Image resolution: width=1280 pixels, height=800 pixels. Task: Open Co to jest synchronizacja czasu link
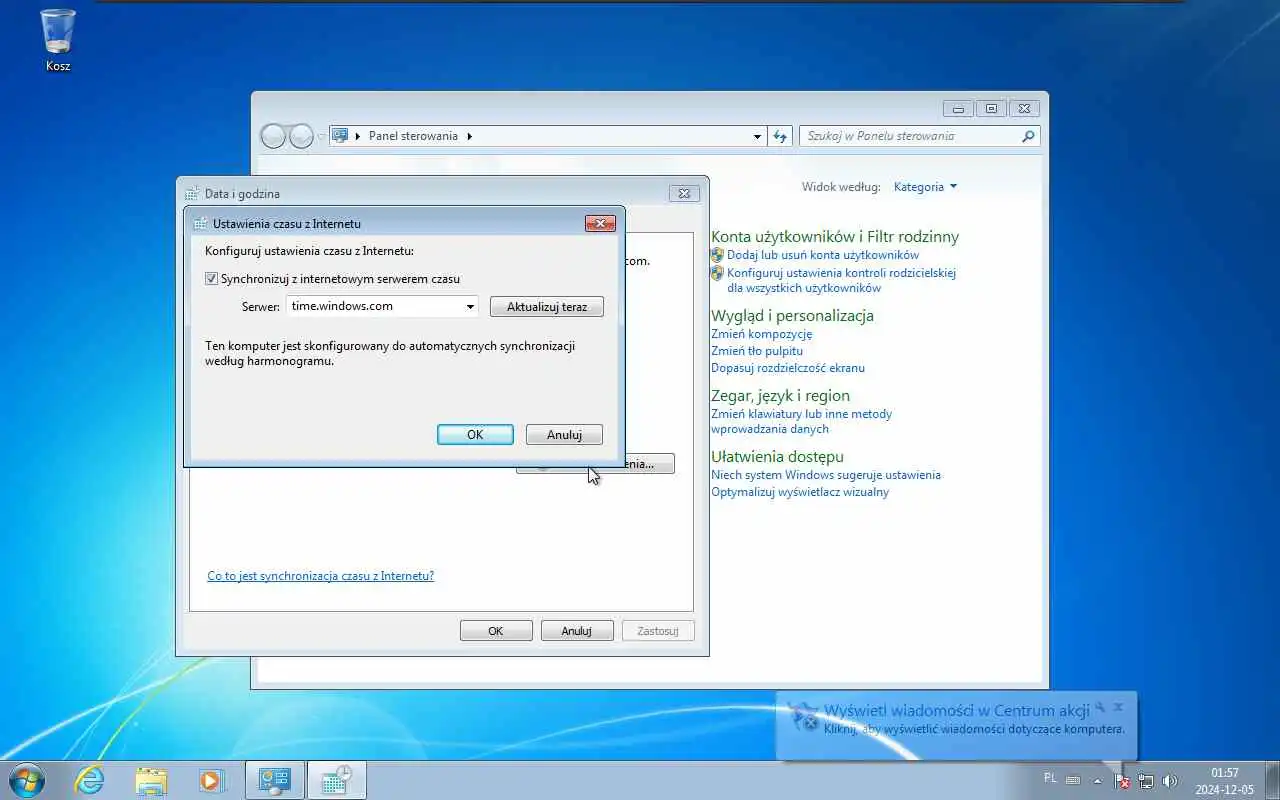click(x=320, y=576)
